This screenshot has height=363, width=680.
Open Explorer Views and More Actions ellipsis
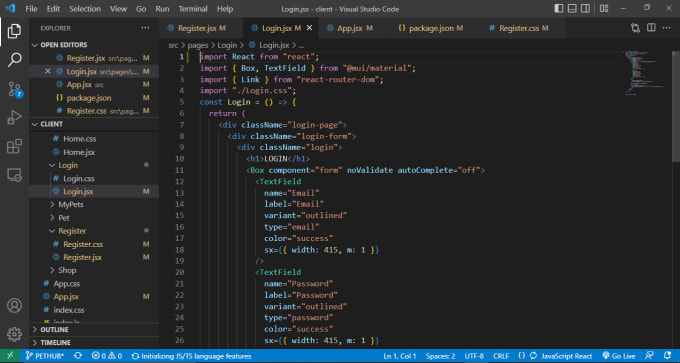point(145,28)
